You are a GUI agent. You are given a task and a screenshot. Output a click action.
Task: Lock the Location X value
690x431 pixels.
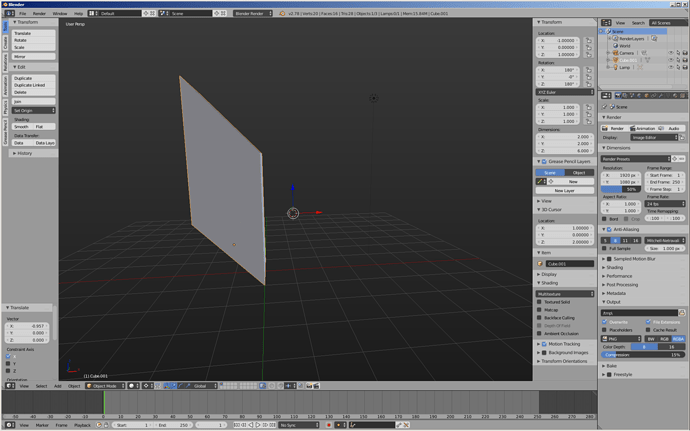pyautogui.click(x=588, y=41)
